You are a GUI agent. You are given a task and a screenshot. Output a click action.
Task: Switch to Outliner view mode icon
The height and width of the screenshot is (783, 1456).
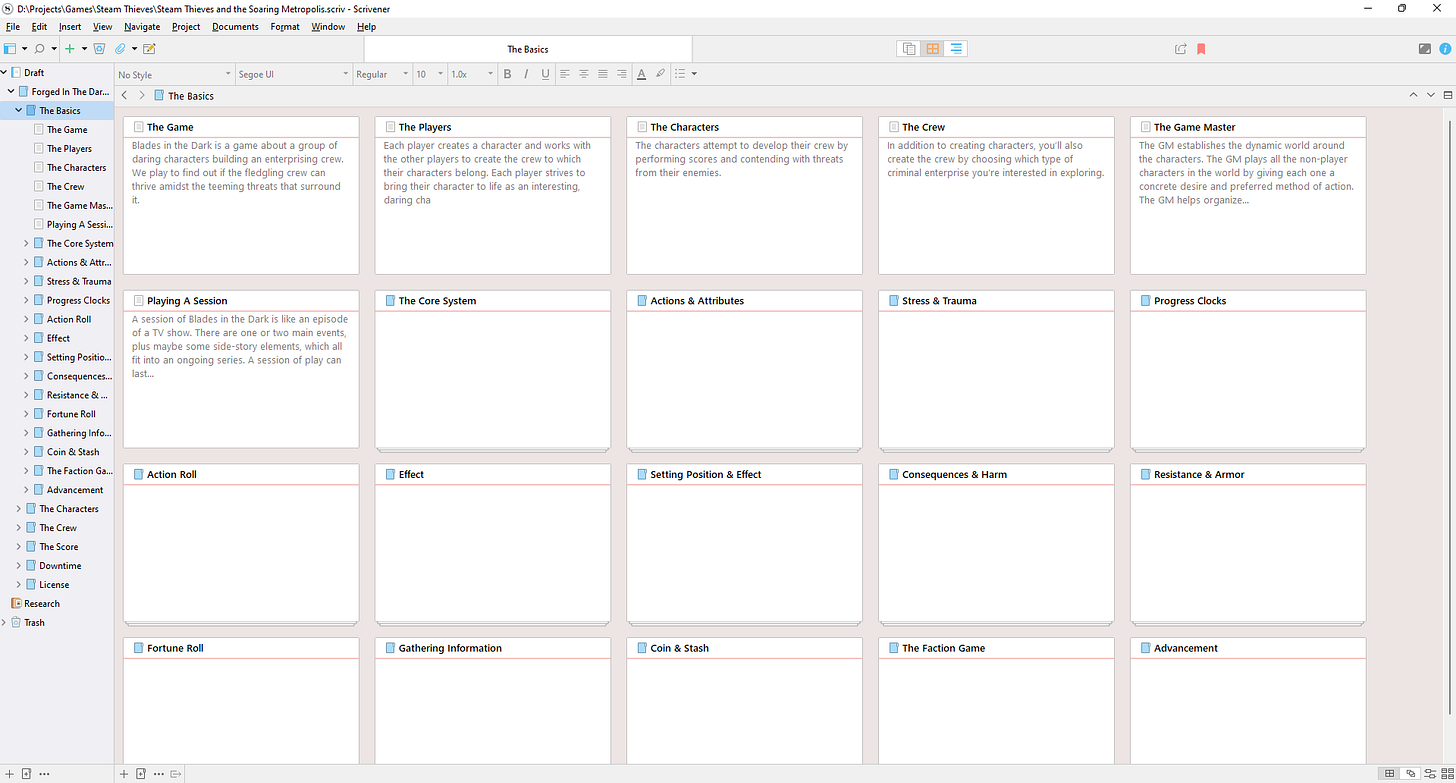(x=956, y=48)
